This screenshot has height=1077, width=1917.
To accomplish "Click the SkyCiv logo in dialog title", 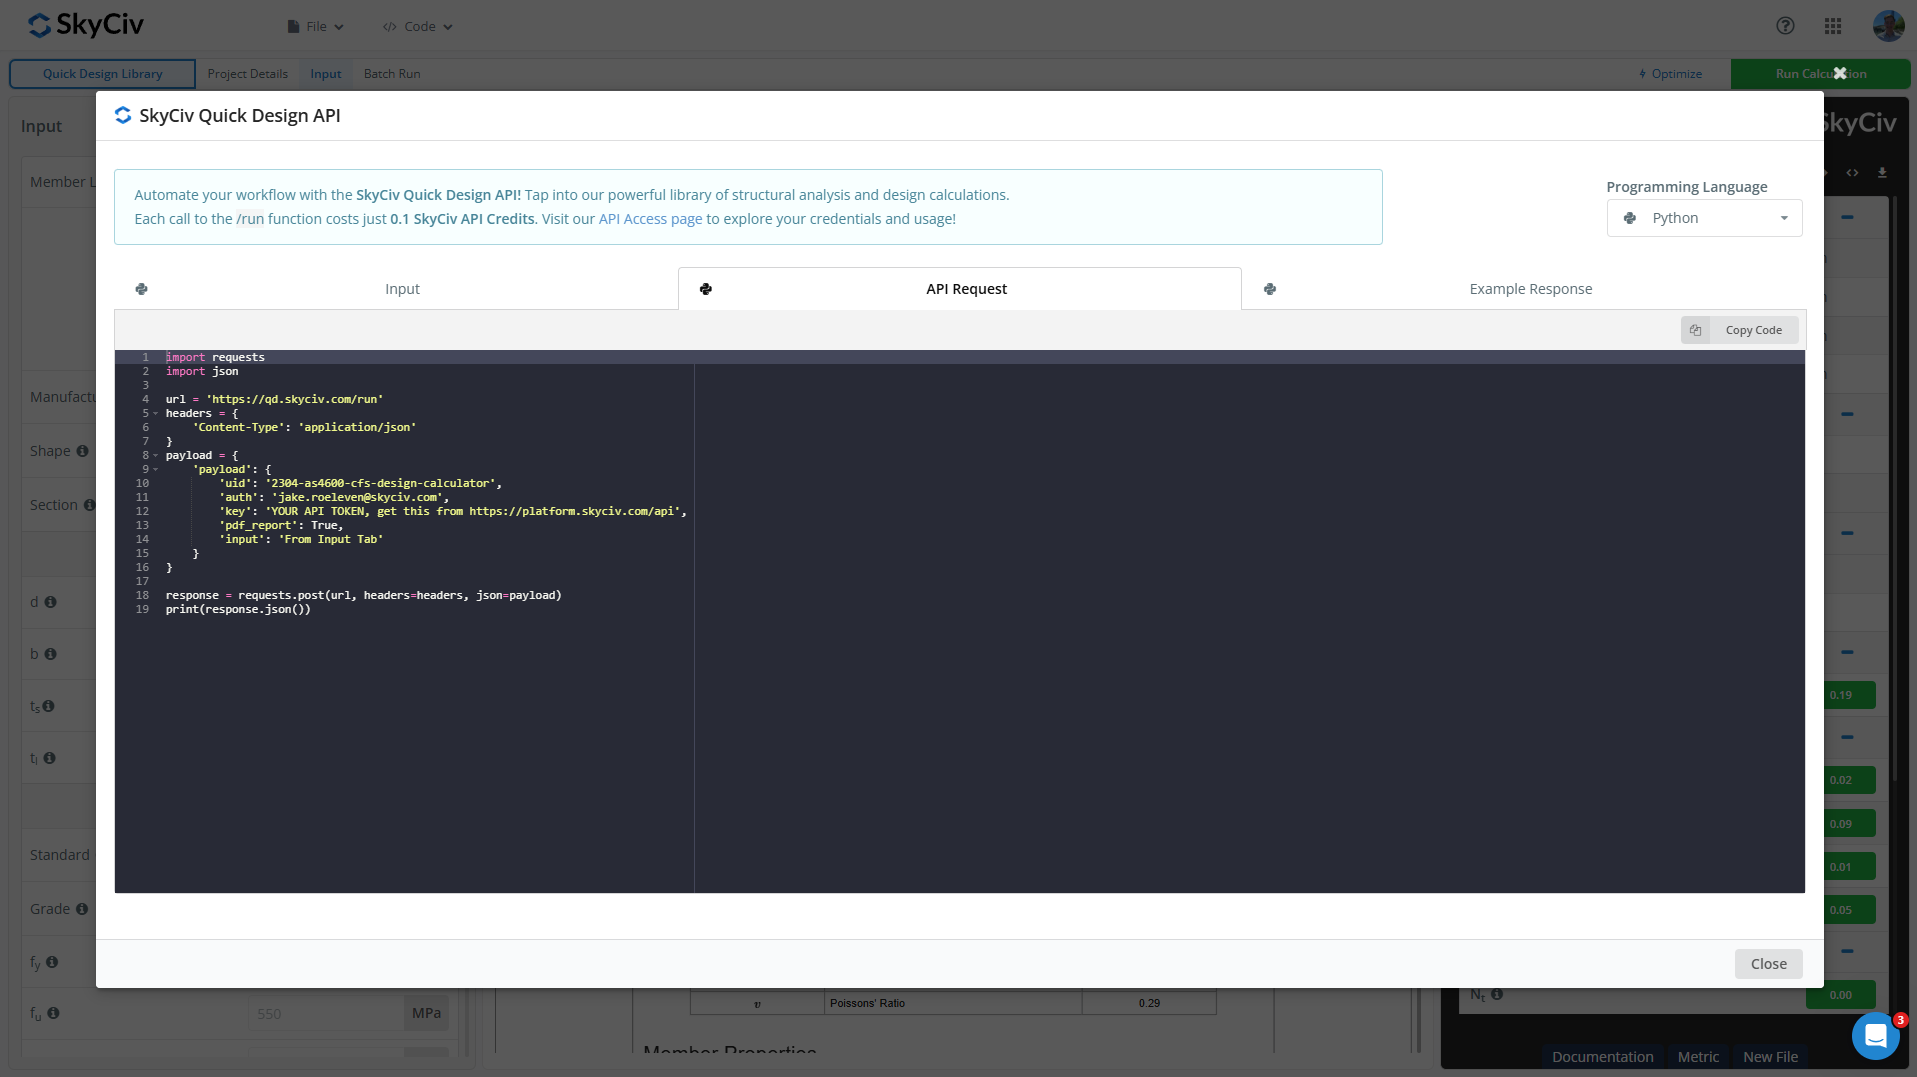I will click(x=123, y=115).
